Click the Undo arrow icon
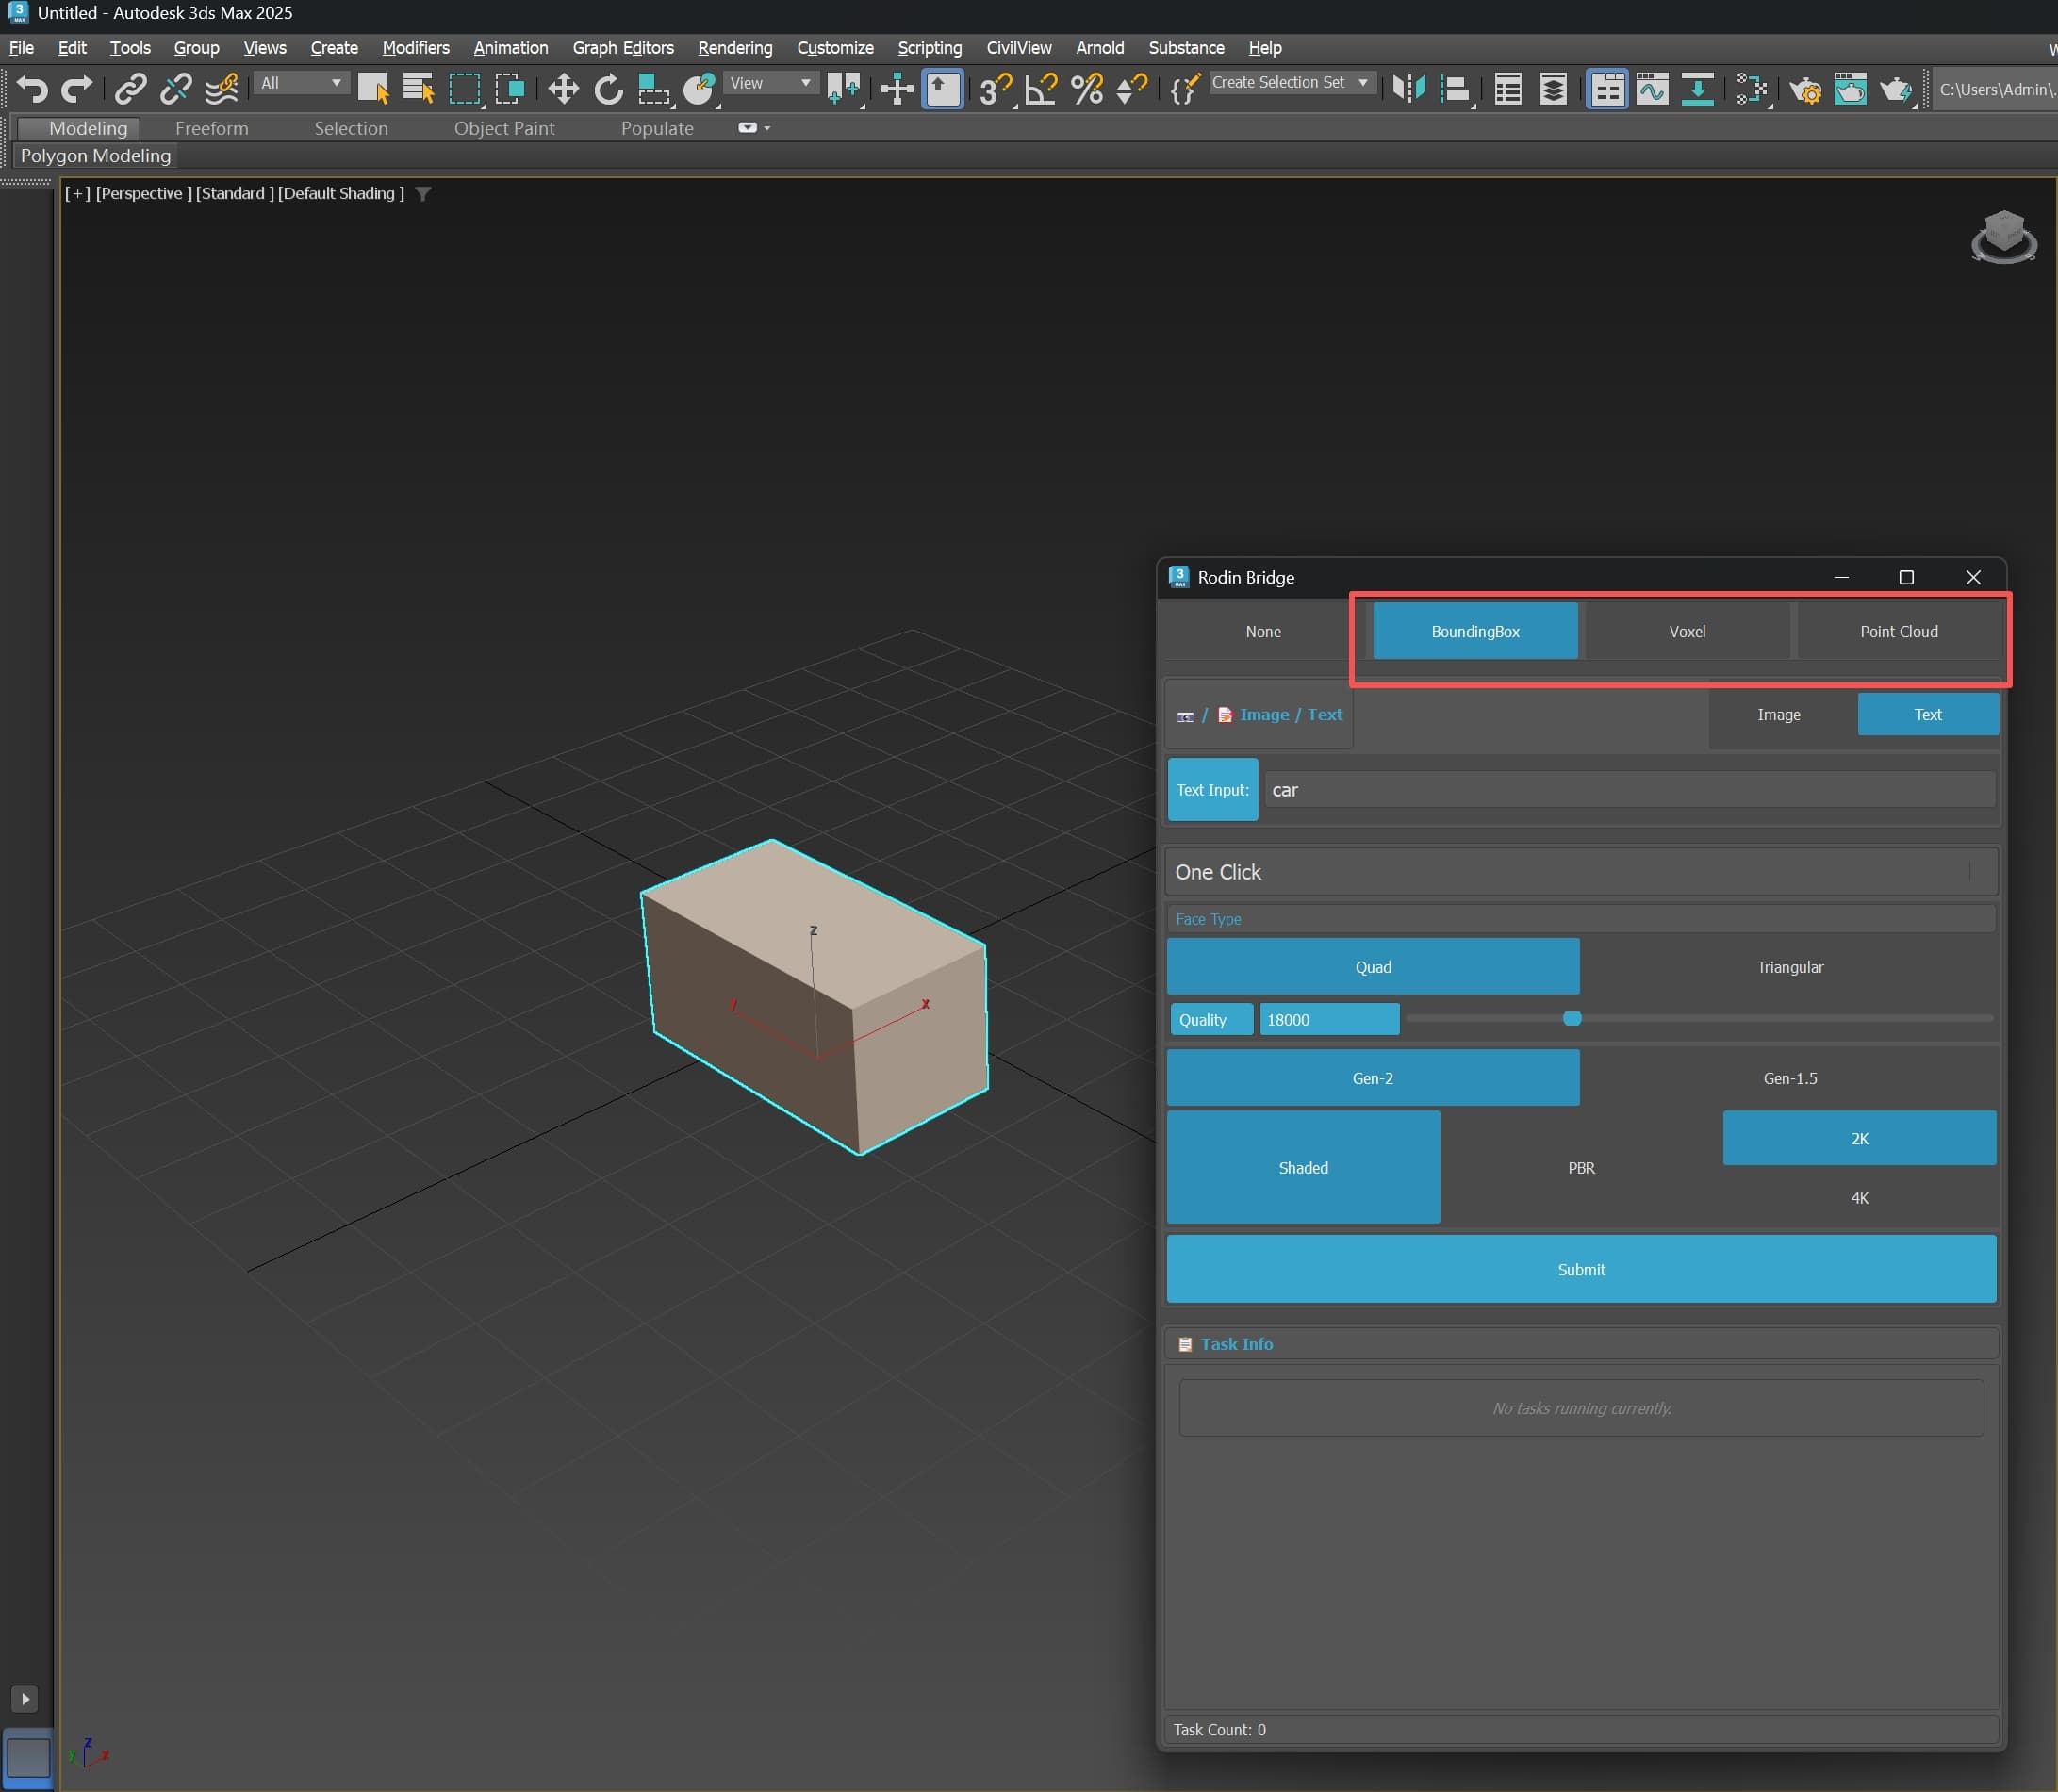 [32, 89]
